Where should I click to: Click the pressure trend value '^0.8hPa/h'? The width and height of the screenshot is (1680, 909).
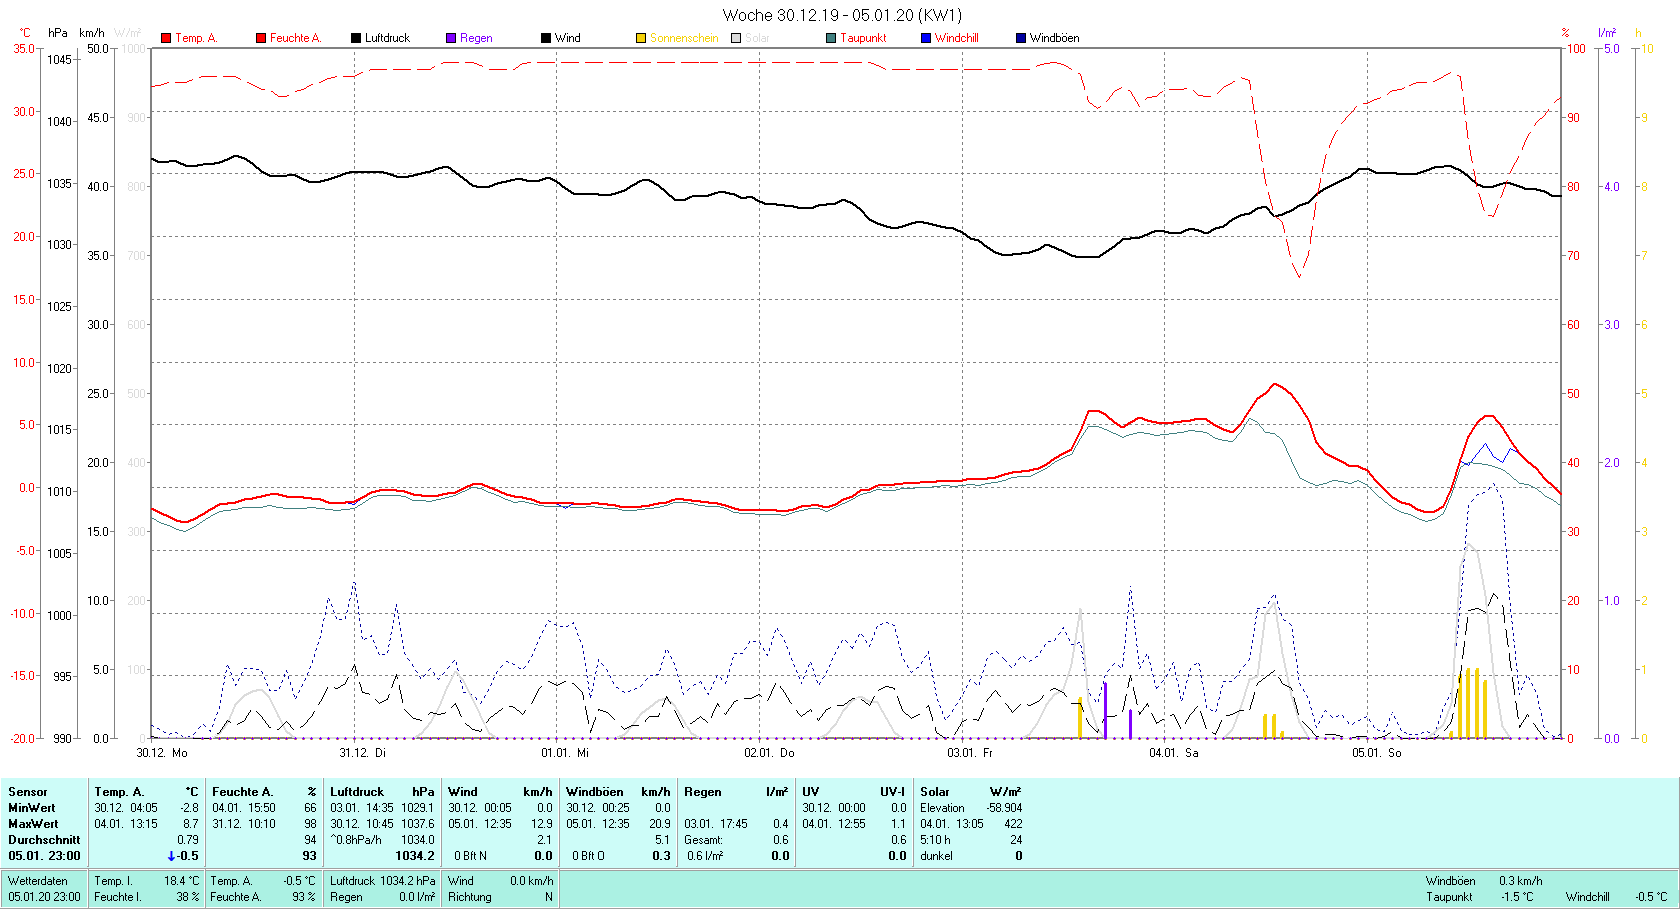click(x=357, y=840)
